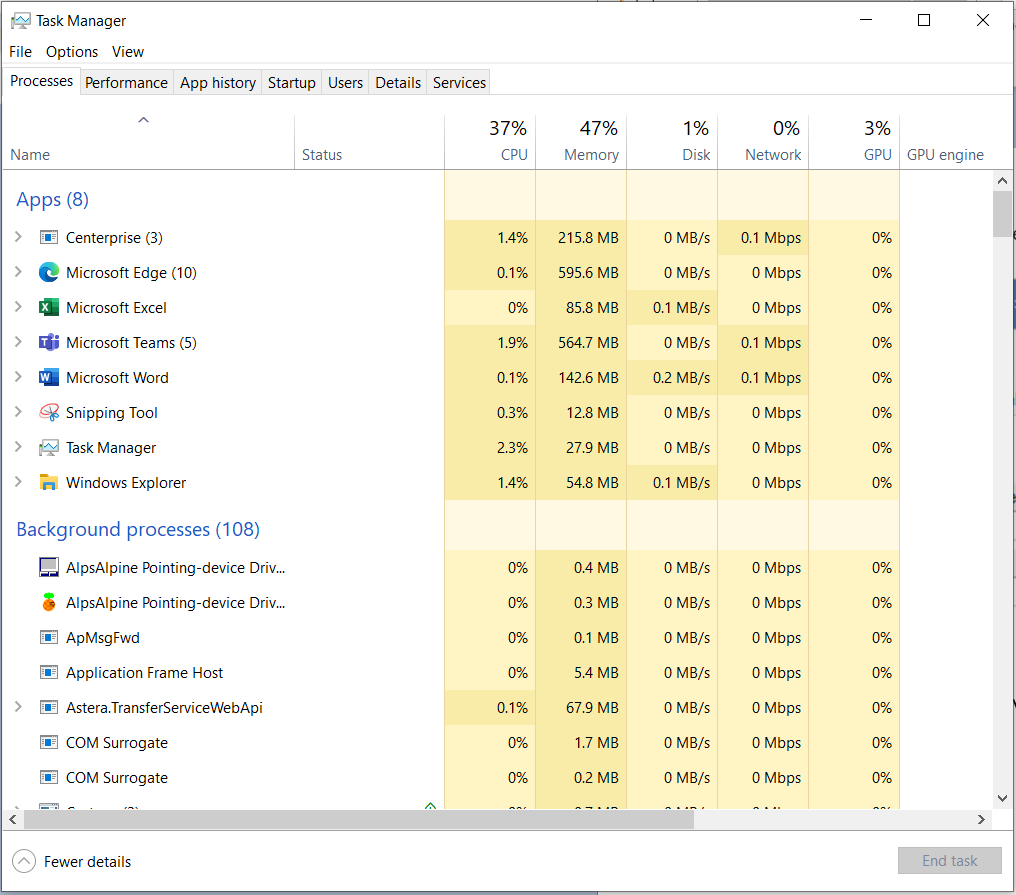Click the horizontal scrollbar right arrow
1016x895 pixels.
pyautogui.click(x=982, y=819)
